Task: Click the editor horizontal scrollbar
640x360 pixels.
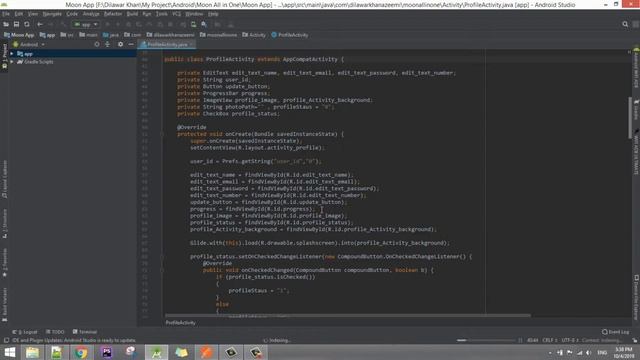Action: (x=348, y=316)
